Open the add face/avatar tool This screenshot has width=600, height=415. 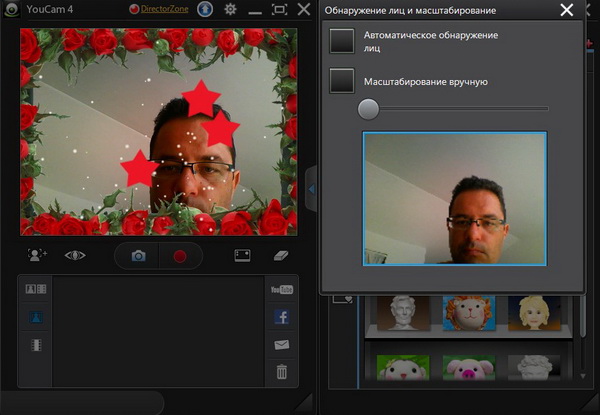(38, 255)
